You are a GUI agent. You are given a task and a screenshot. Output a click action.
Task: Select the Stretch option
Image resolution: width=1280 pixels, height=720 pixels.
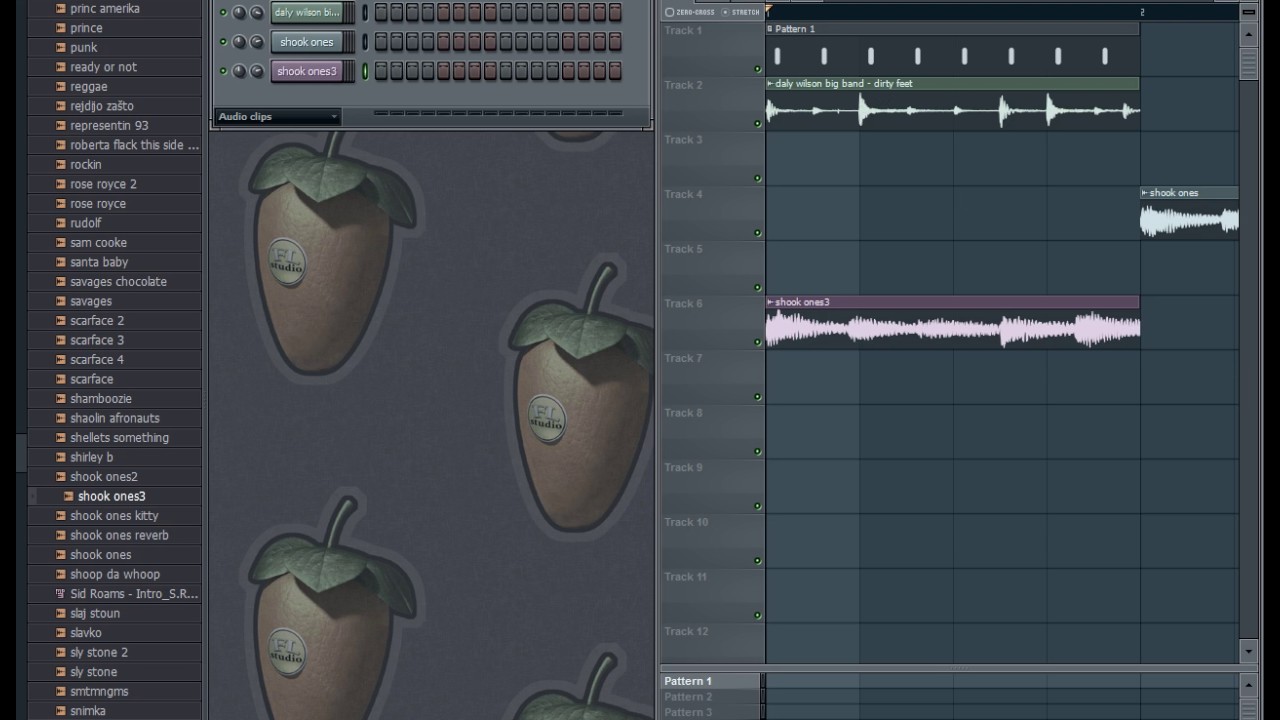click(741, 12)
